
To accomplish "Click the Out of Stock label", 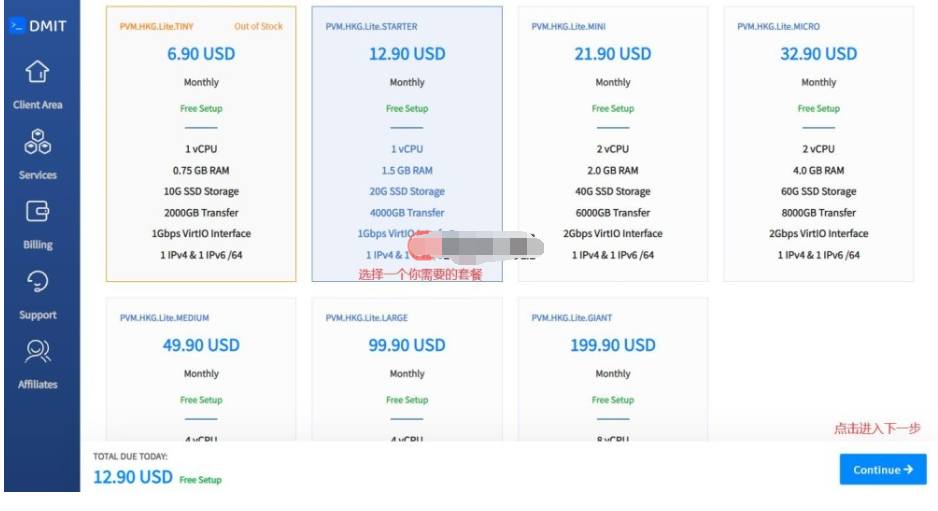I will (258, 27).
